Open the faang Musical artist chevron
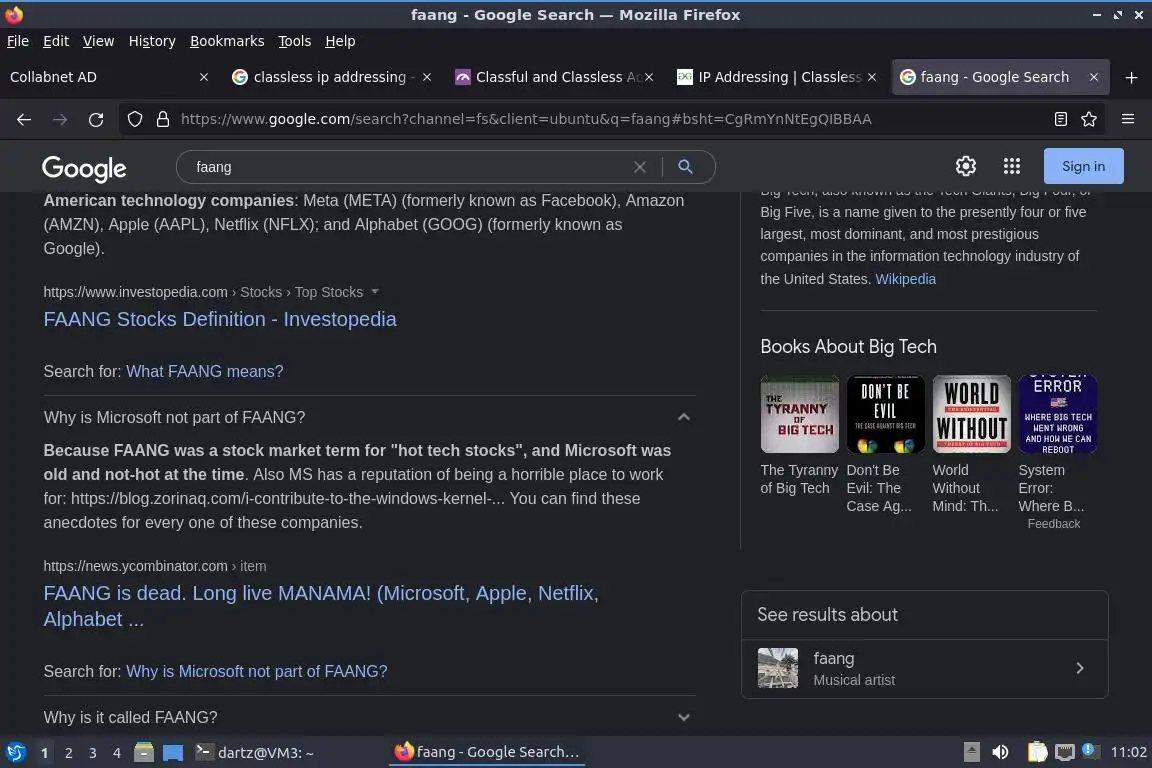 click(x=1079, y=668)
